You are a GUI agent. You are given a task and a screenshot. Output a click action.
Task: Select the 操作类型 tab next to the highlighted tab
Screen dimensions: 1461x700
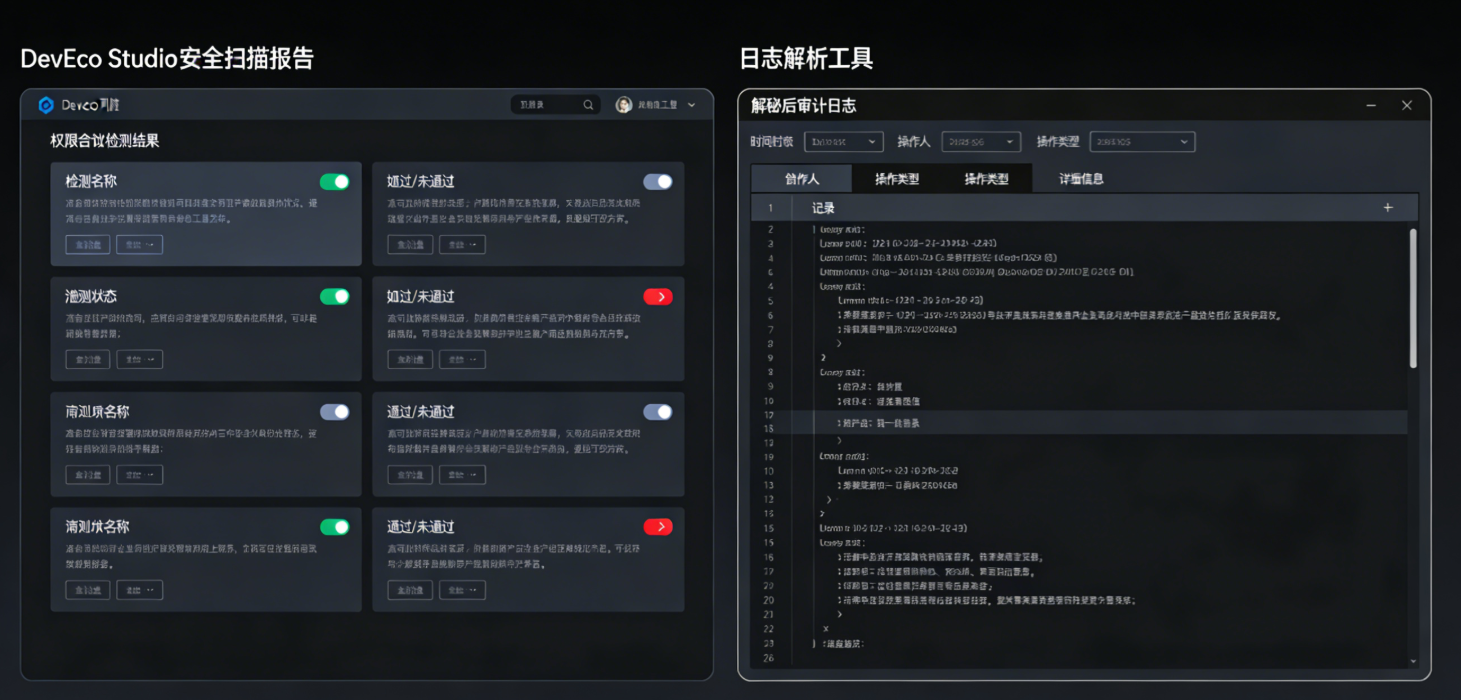[x=897, y=179]
